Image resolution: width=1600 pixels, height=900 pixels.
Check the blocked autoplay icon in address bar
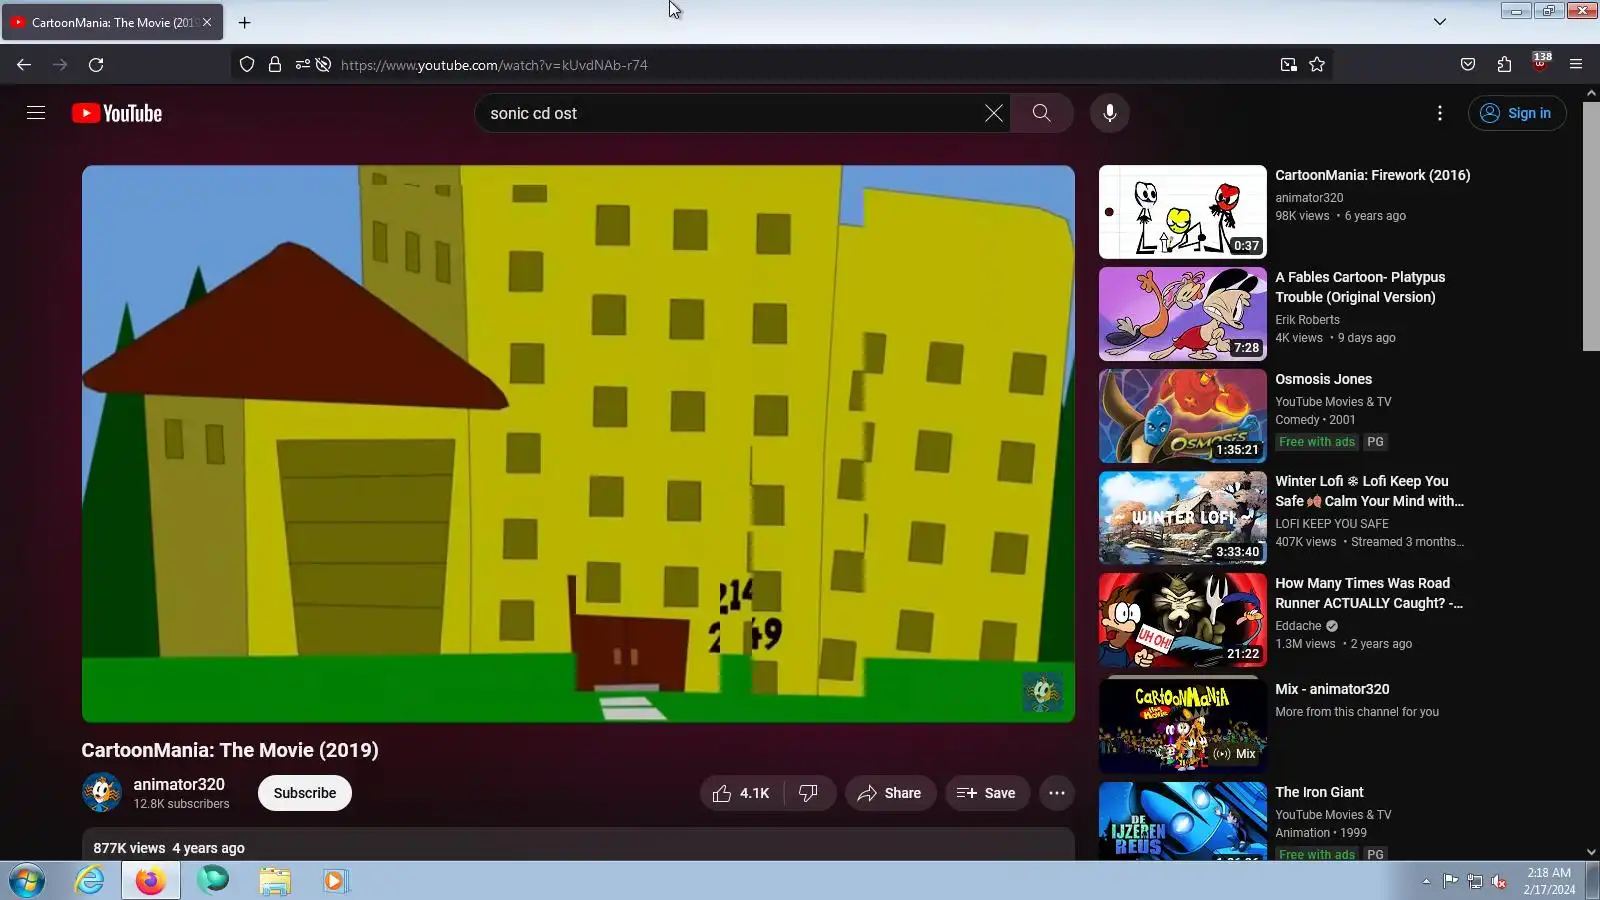click(x=323, y=65)
